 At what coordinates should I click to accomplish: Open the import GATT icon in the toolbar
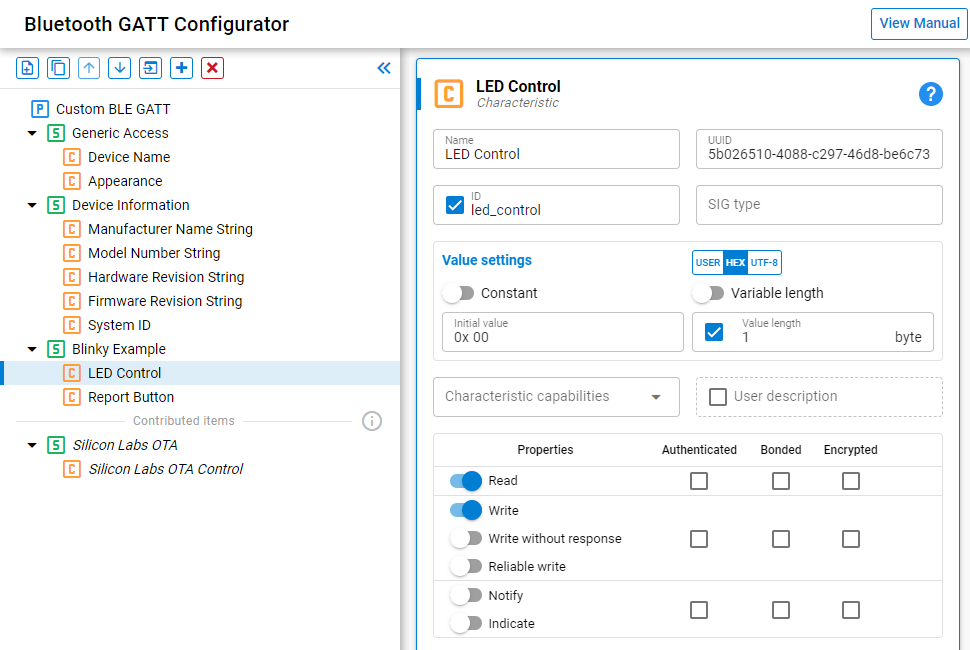click(x=151, y=68)
